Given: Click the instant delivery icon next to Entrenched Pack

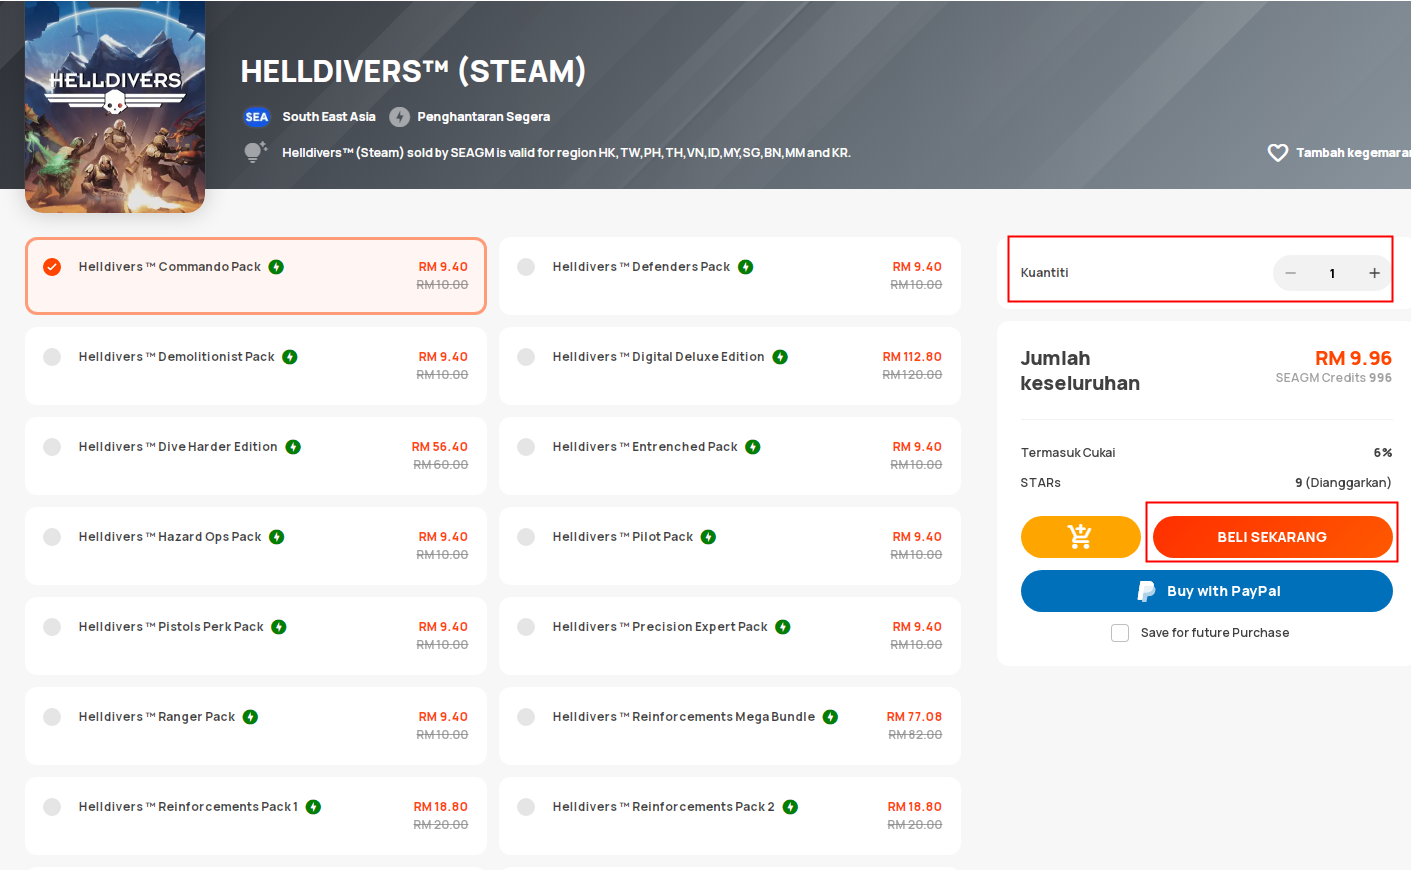Looking at the screenshot, I should [753, 447].
